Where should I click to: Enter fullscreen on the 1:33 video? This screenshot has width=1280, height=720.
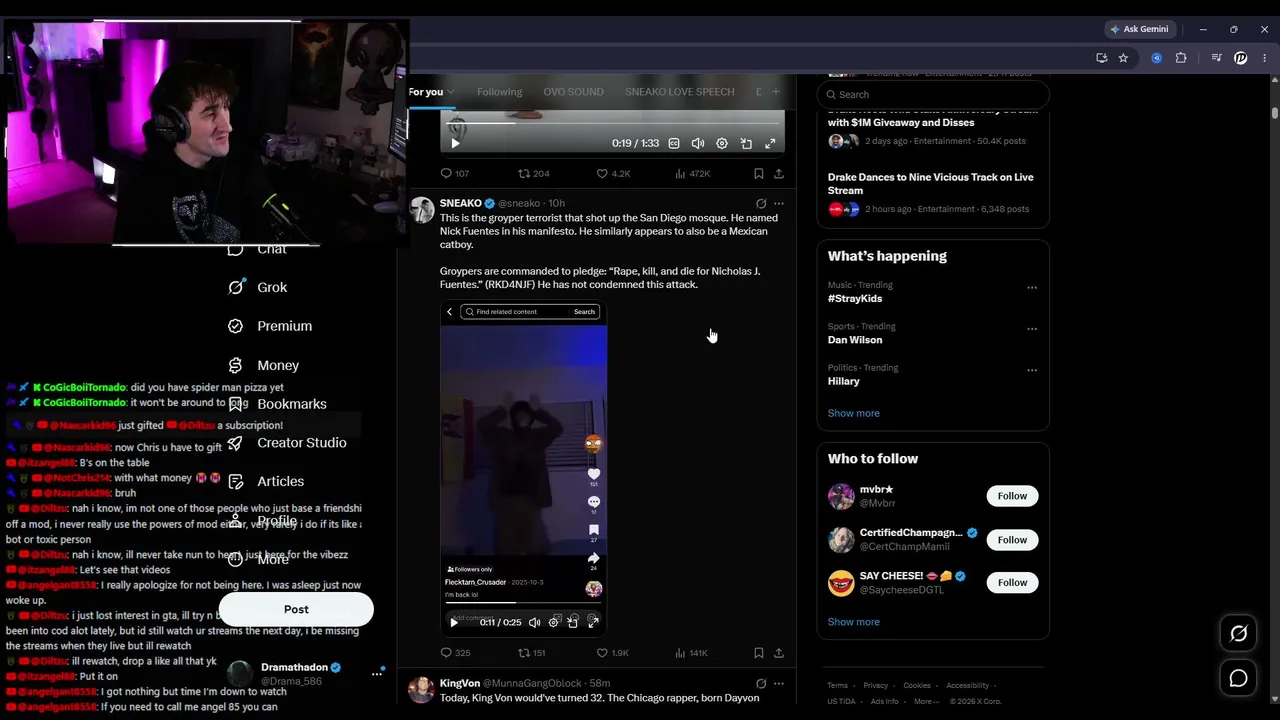[x=770, y=143]
